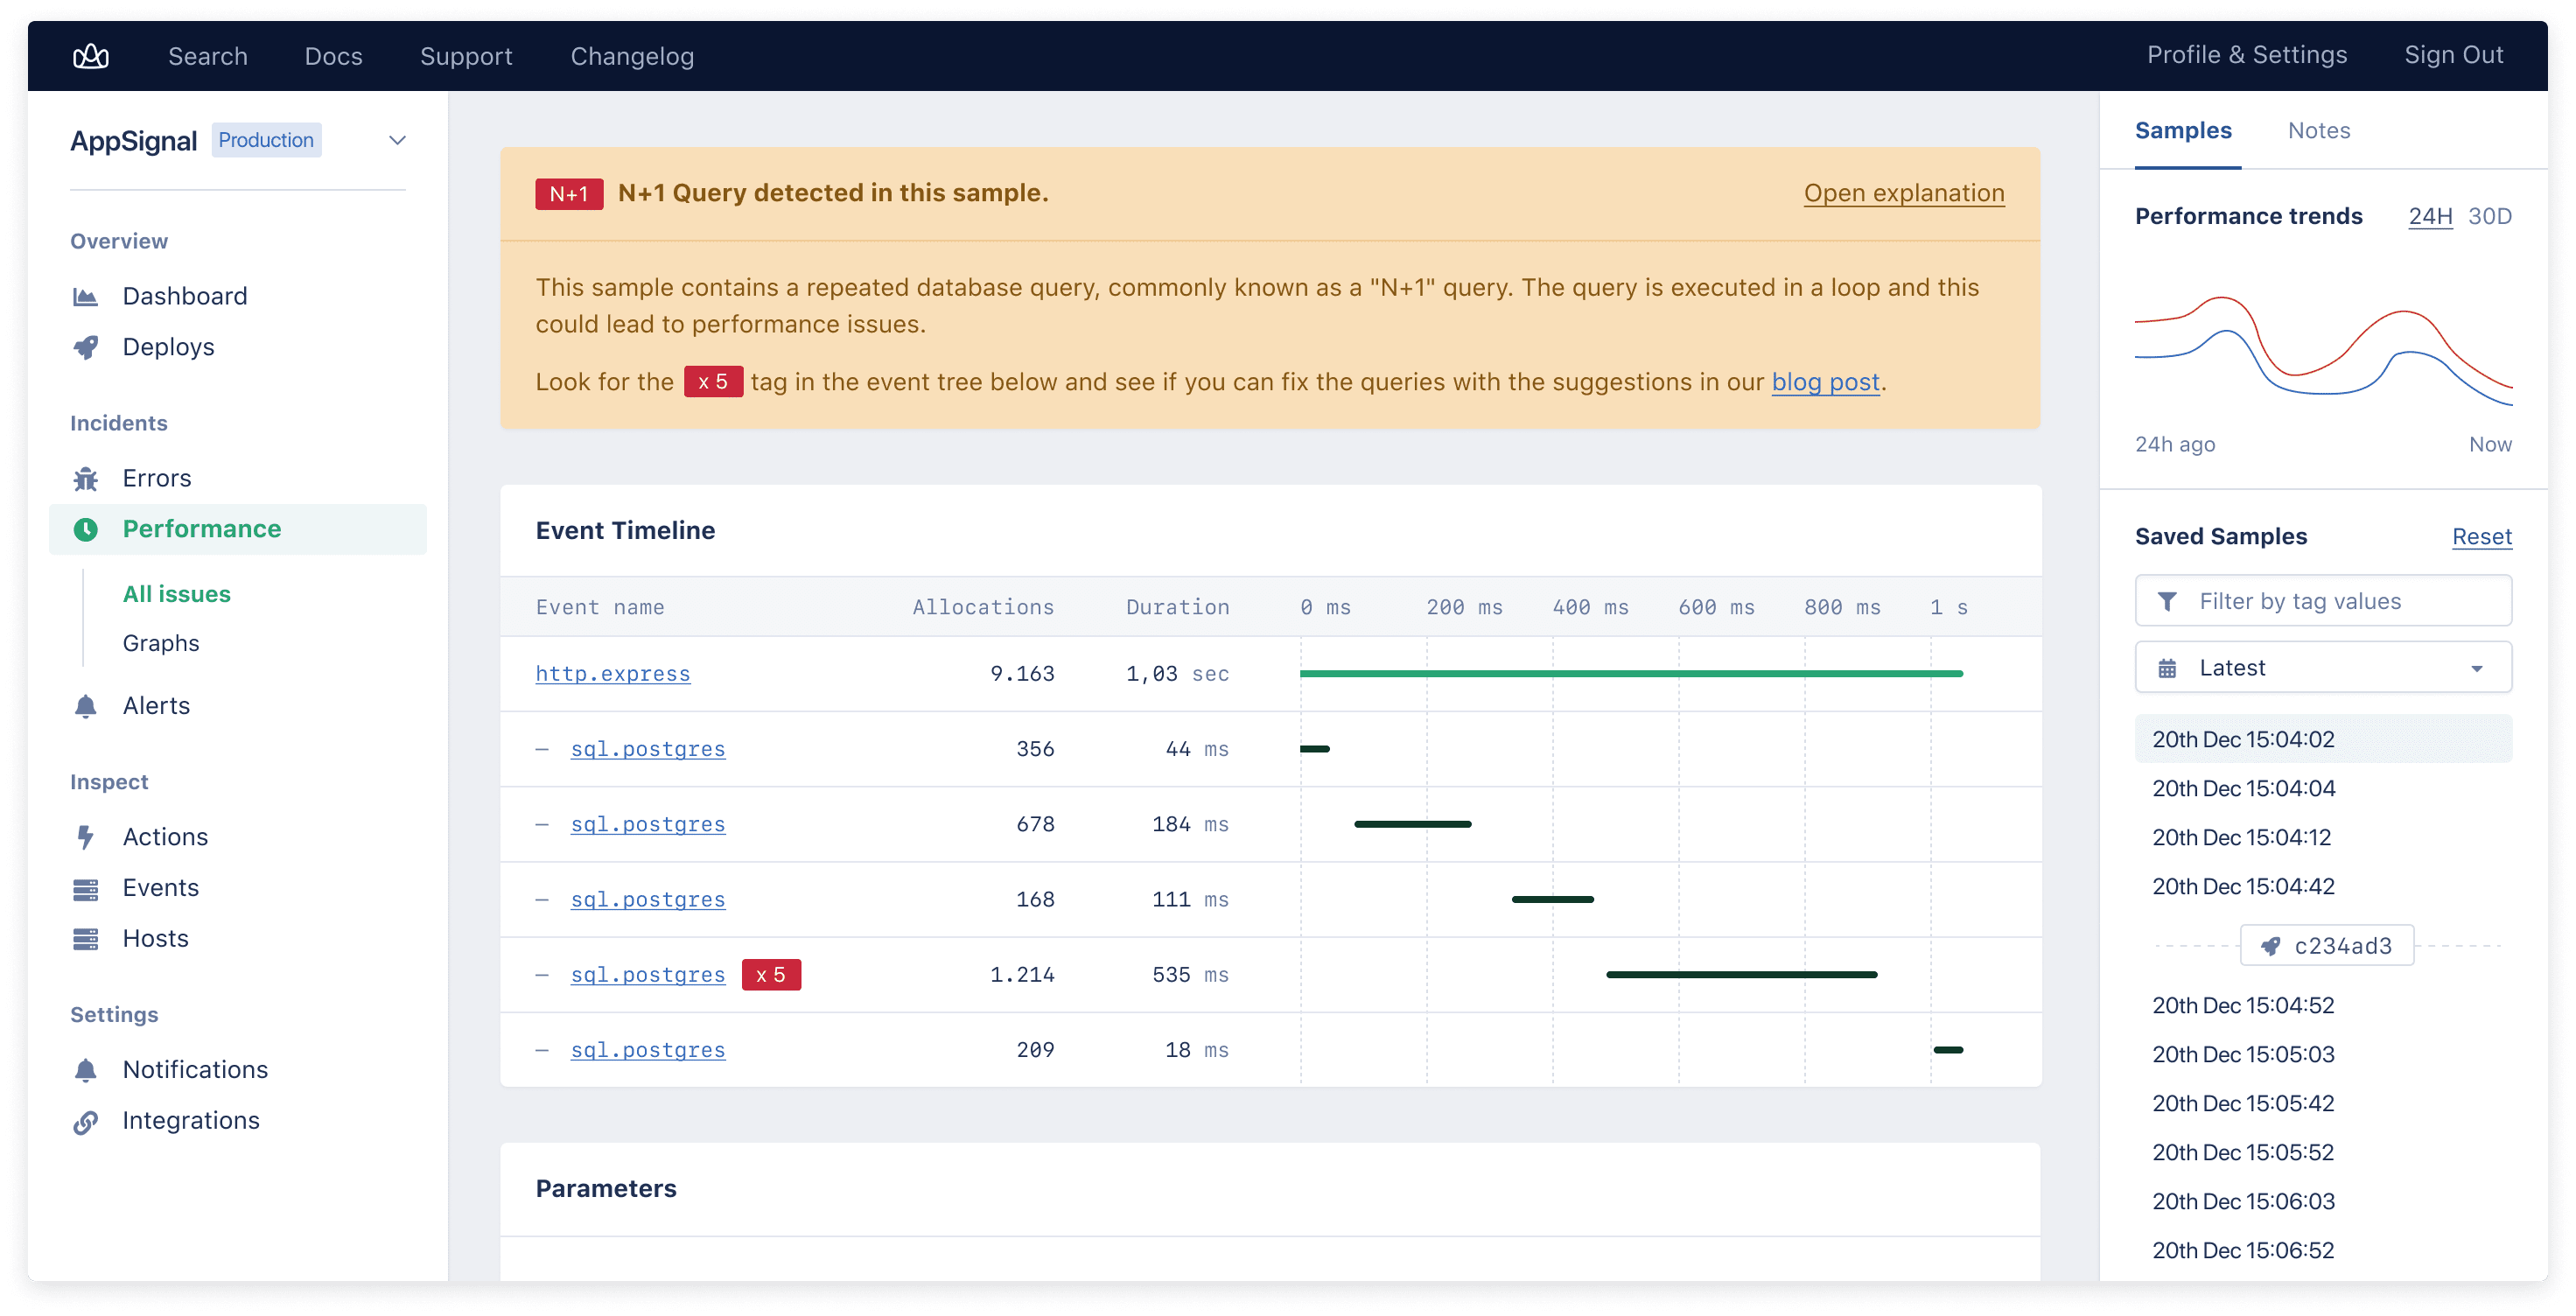Click the c234ad3 deploy marker

click(2327, 945)
